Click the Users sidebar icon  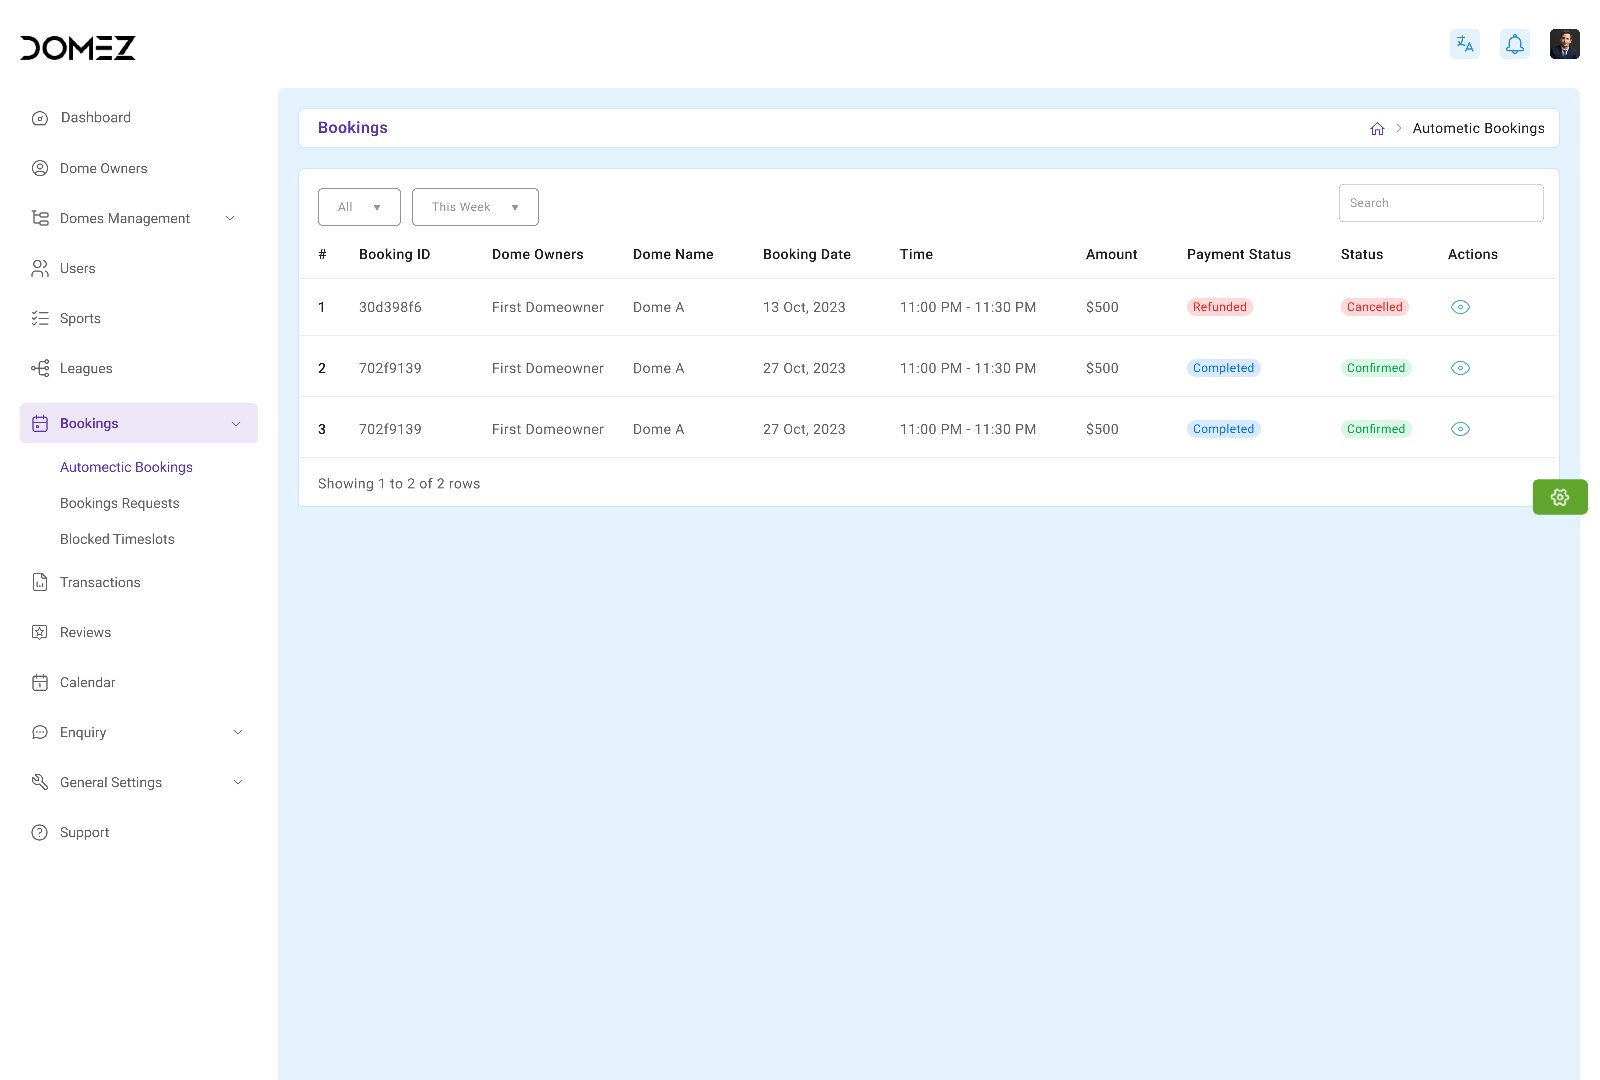[x=40, y=268]
